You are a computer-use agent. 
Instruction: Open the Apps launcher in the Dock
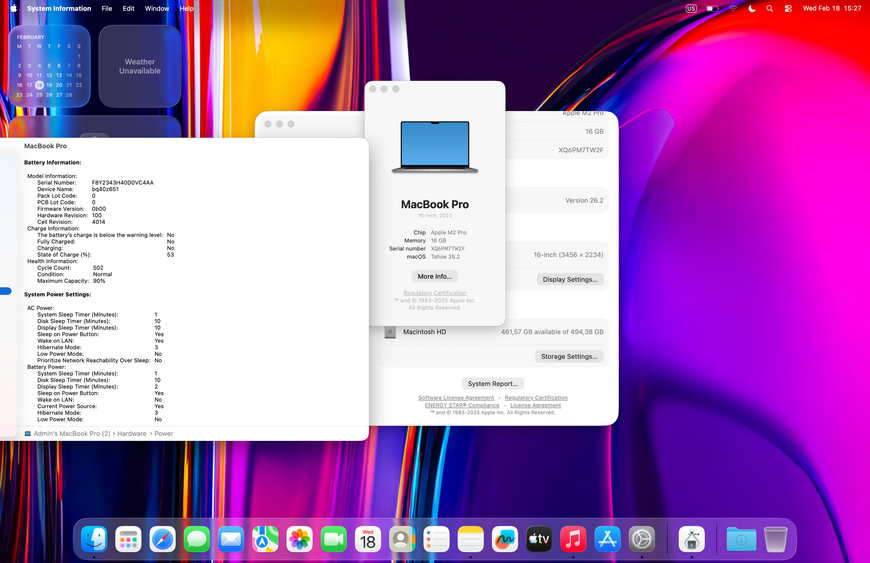pos(128,539)
